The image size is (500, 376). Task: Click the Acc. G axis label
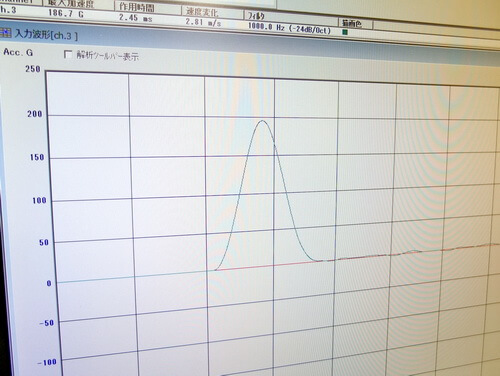18,52
